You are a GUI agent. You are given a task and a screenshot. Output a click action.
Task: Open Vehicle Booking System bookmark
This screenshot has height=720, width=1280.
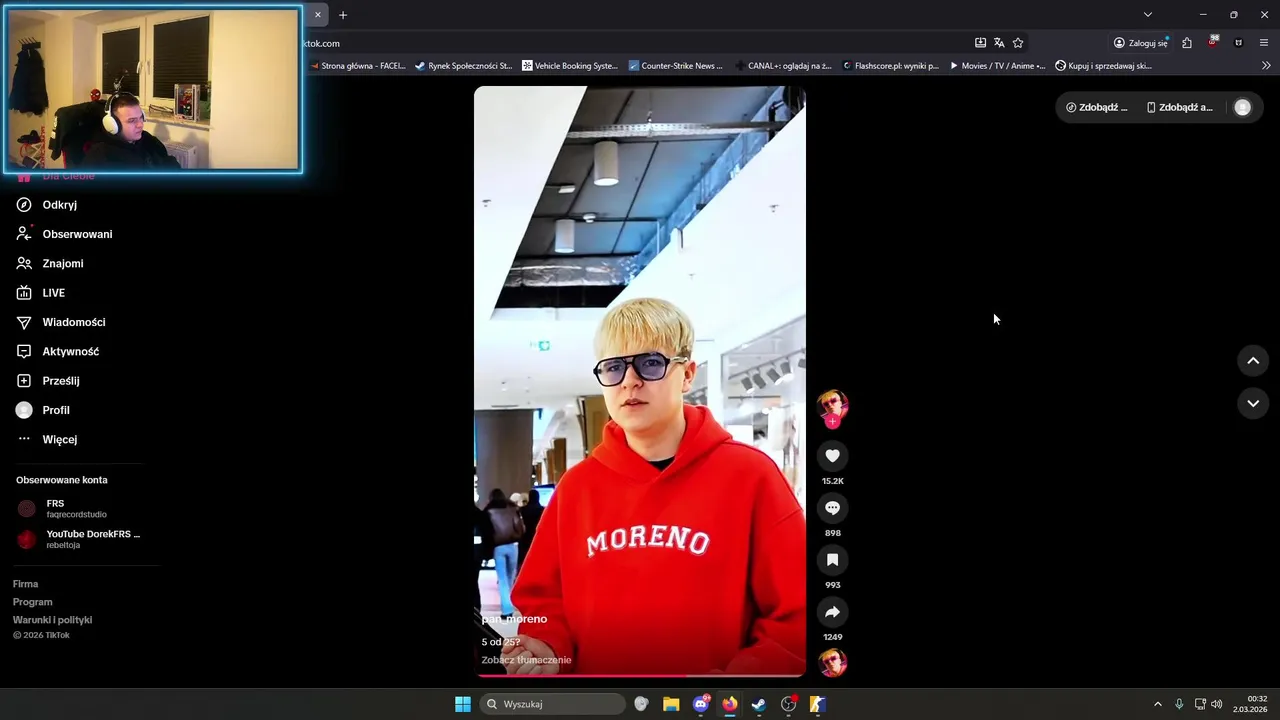tap(572, 66)
